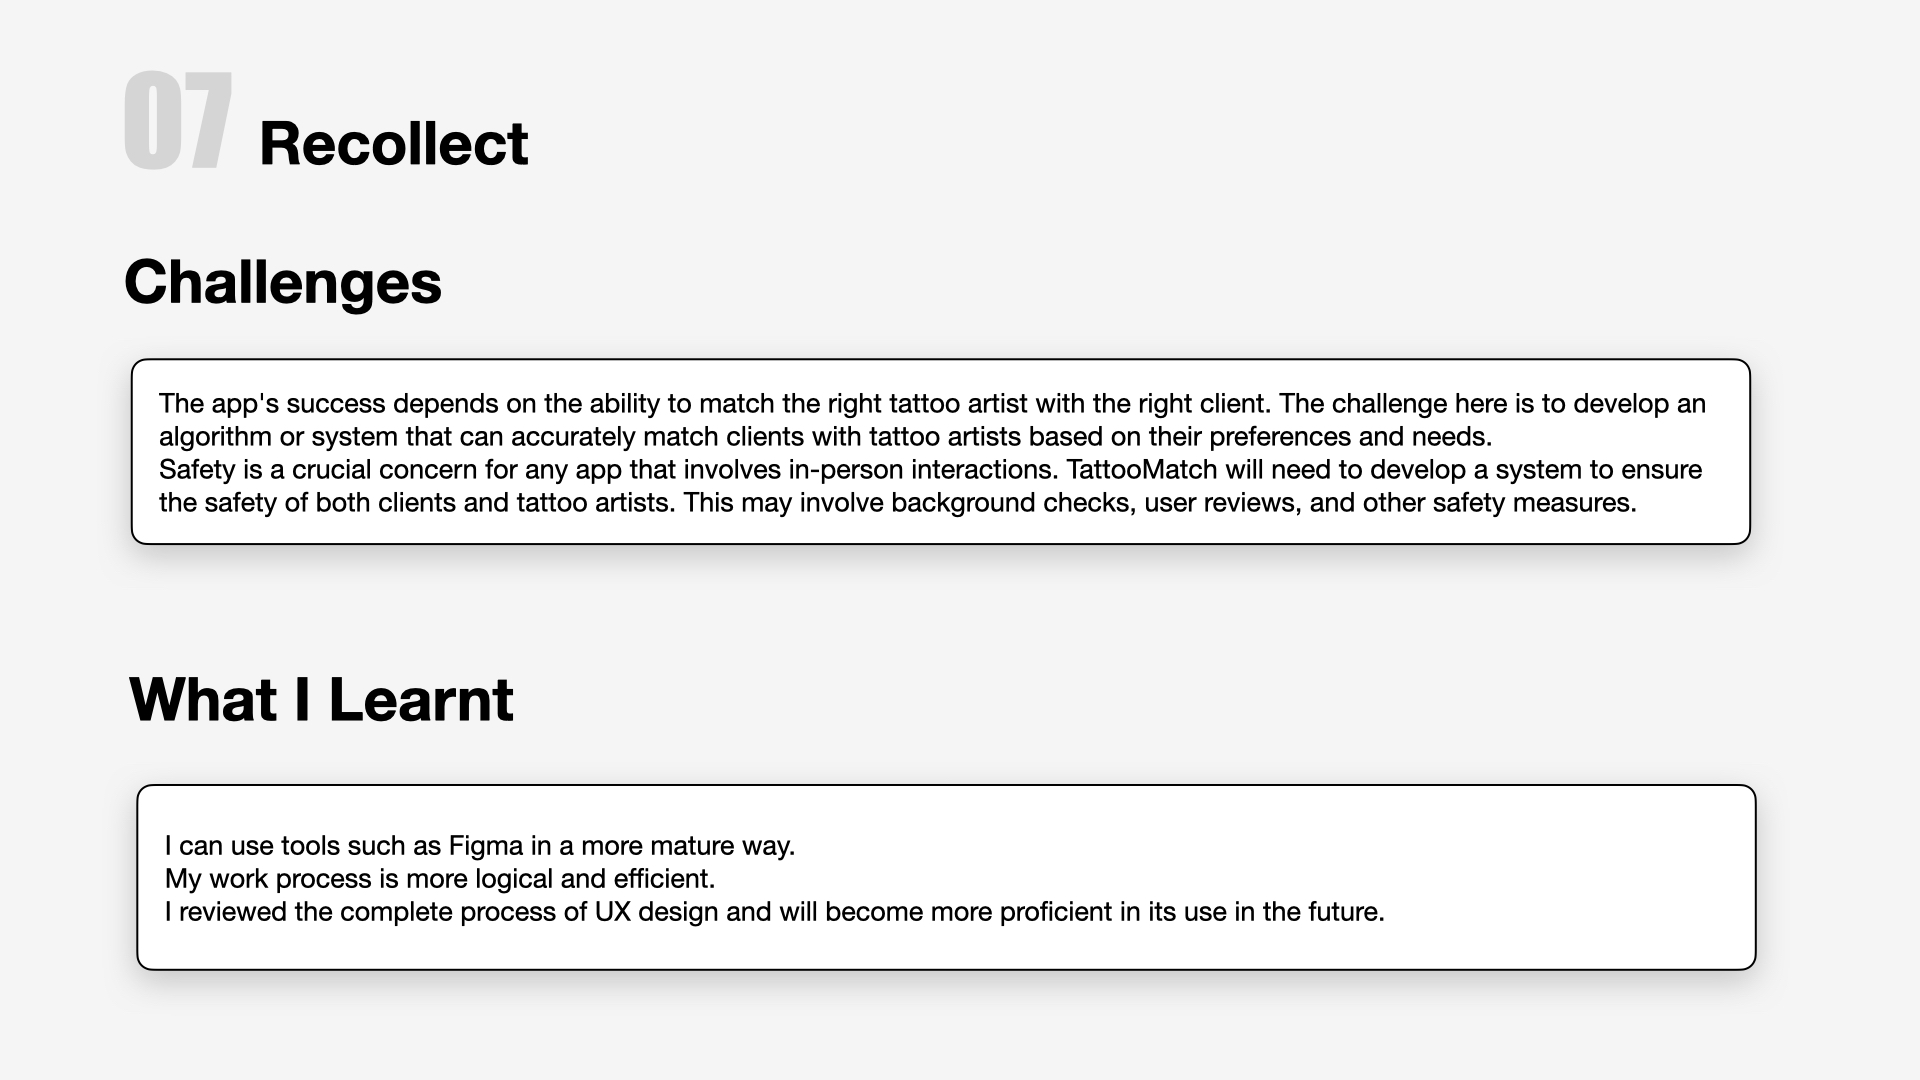Click the gray "07" section number

pyautogui.click(x=178, y=121)
